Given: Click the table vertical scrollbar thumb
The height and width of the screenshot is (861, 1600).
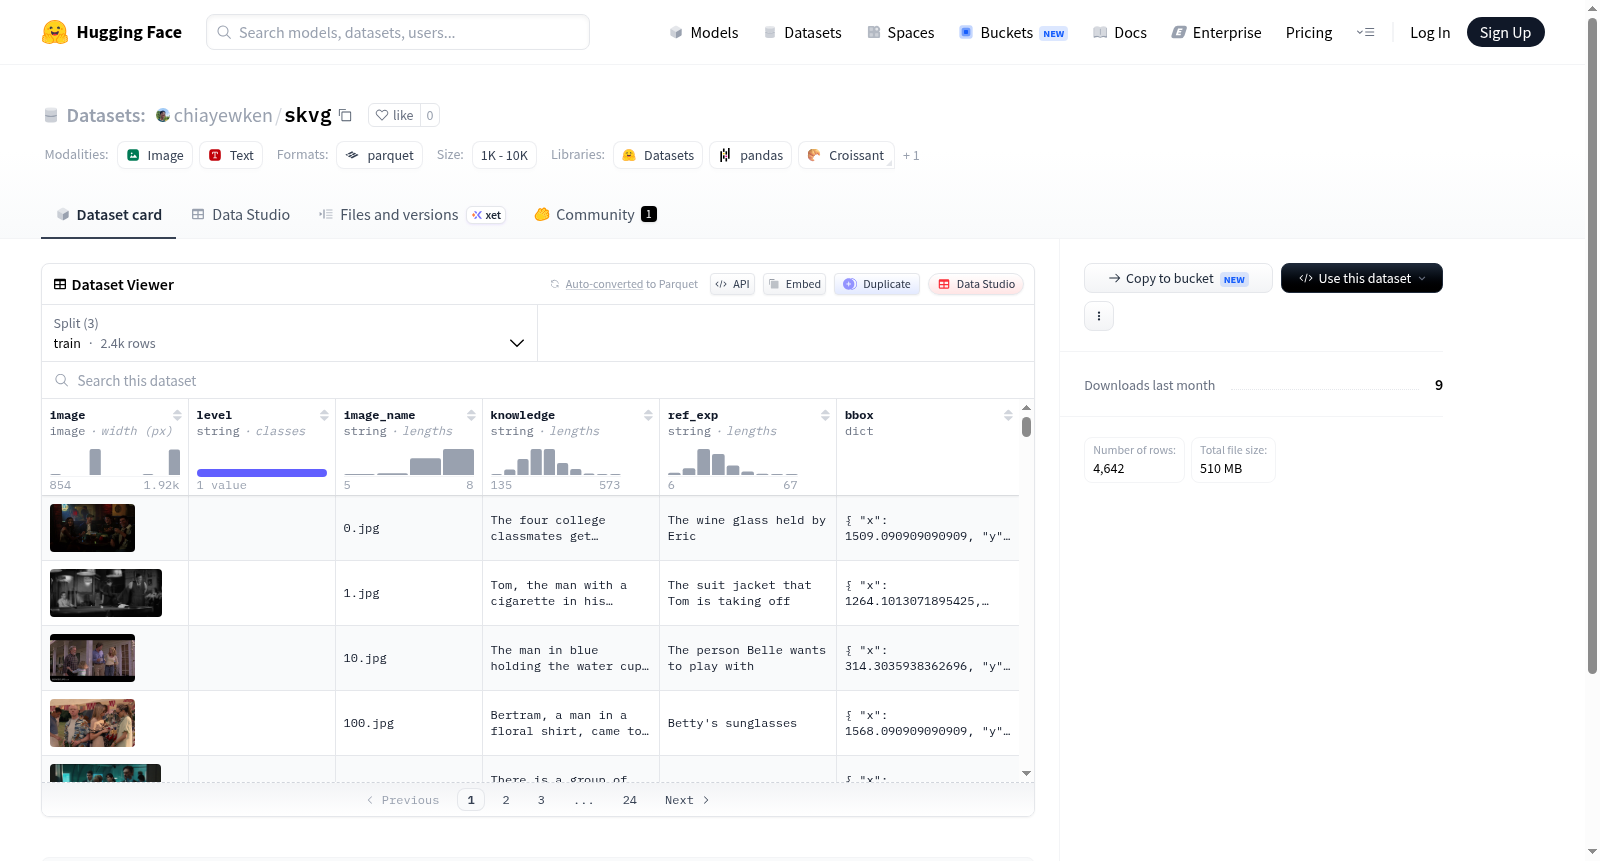Looking at the screenshot, I should pos(1026,427).
